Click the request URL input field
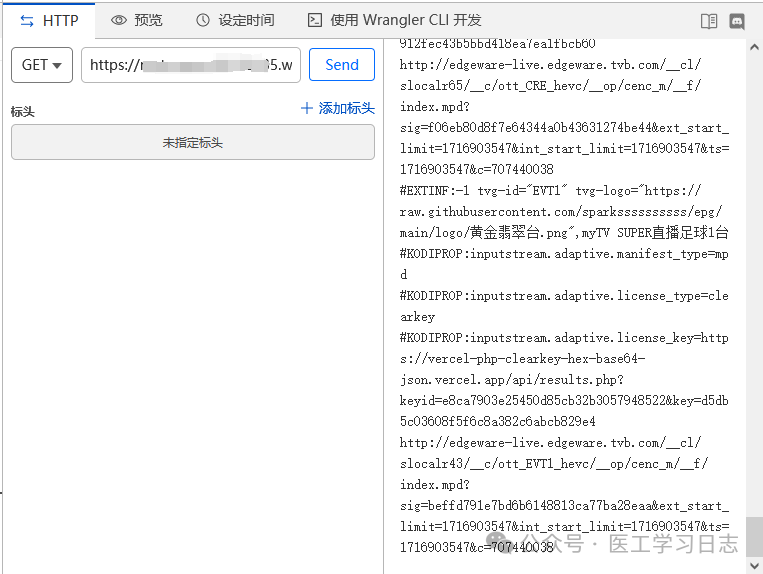763x574 pixels. [191, 65]
